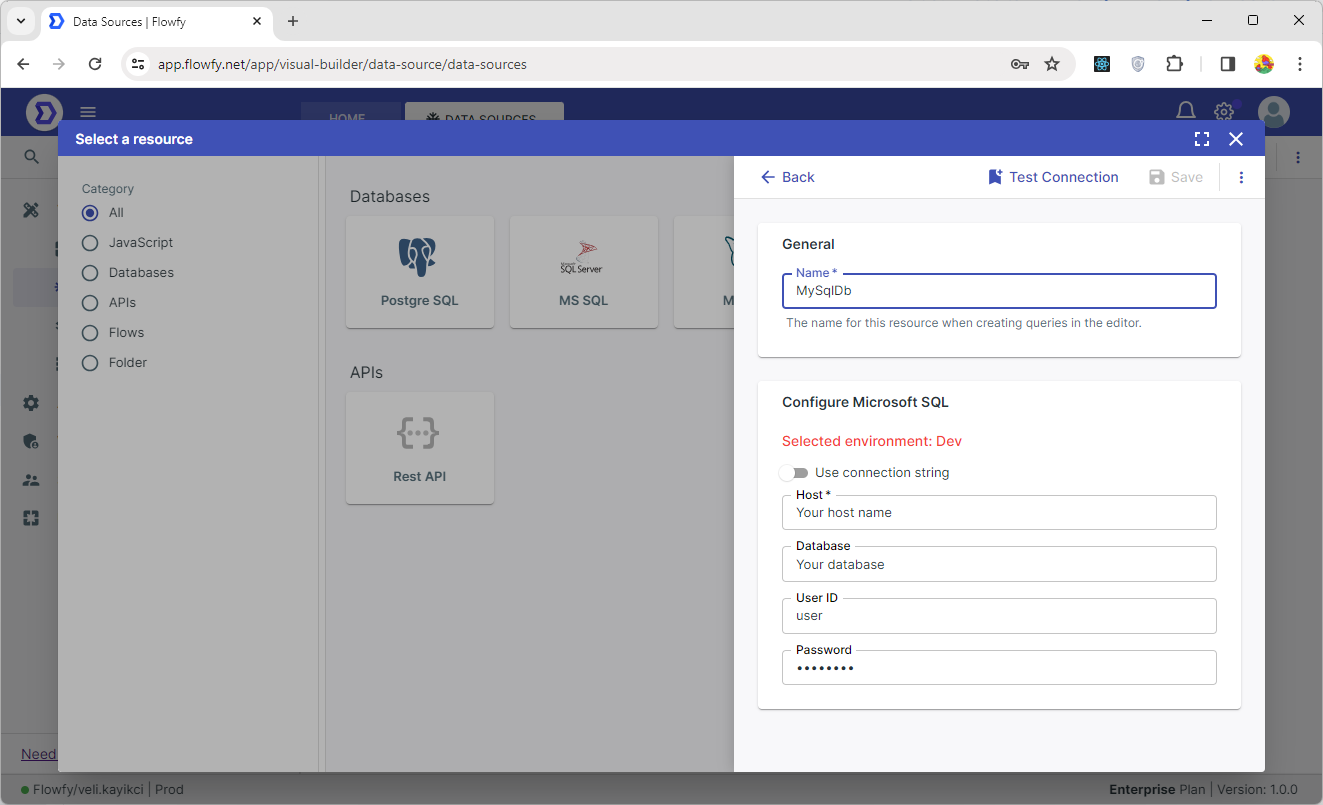Click the Test Connection button
Viewport: 1323px width, 805px height.
(x=1053, y=177)
